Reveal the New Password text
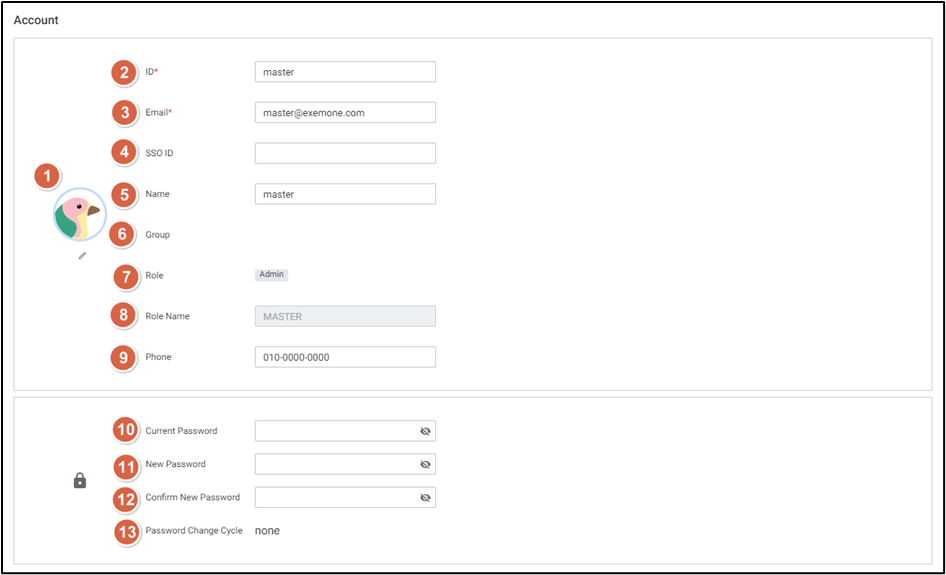The height and width of the screenshot is (575, 946). (x=425, y=465)
